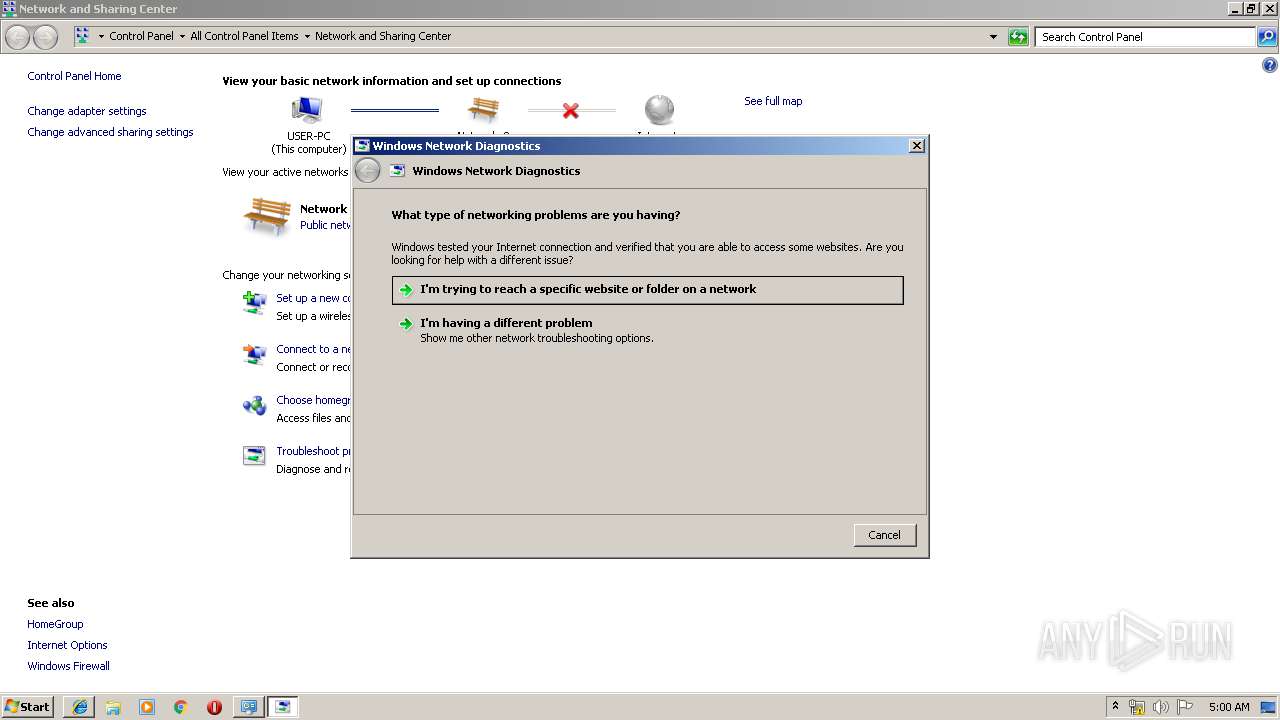Click the Connect to a network icon

[255, 354]
